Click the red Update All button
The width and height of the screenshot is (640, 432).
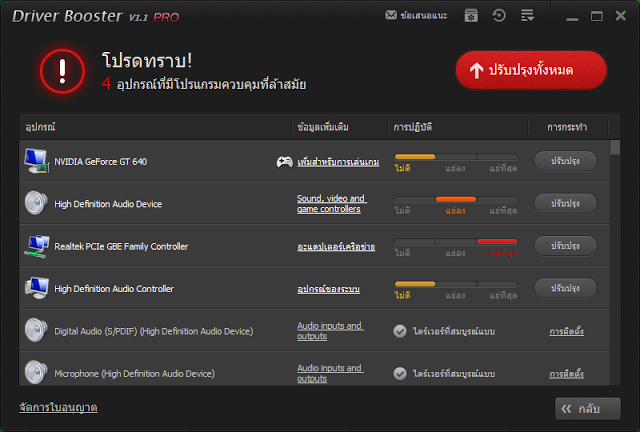[531, 70]
